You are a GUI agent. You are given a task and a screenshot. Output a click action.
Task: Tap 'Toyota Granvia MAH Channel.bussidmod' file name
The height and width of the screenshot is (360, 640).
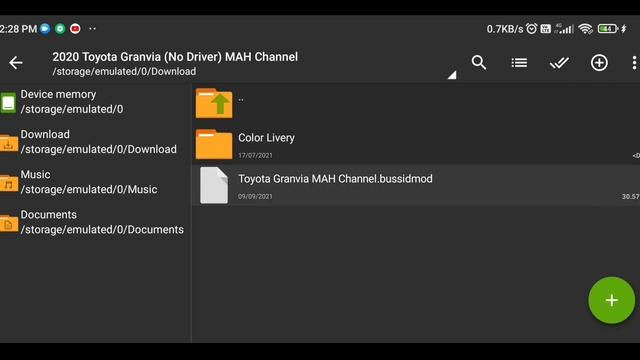(335, 179)
